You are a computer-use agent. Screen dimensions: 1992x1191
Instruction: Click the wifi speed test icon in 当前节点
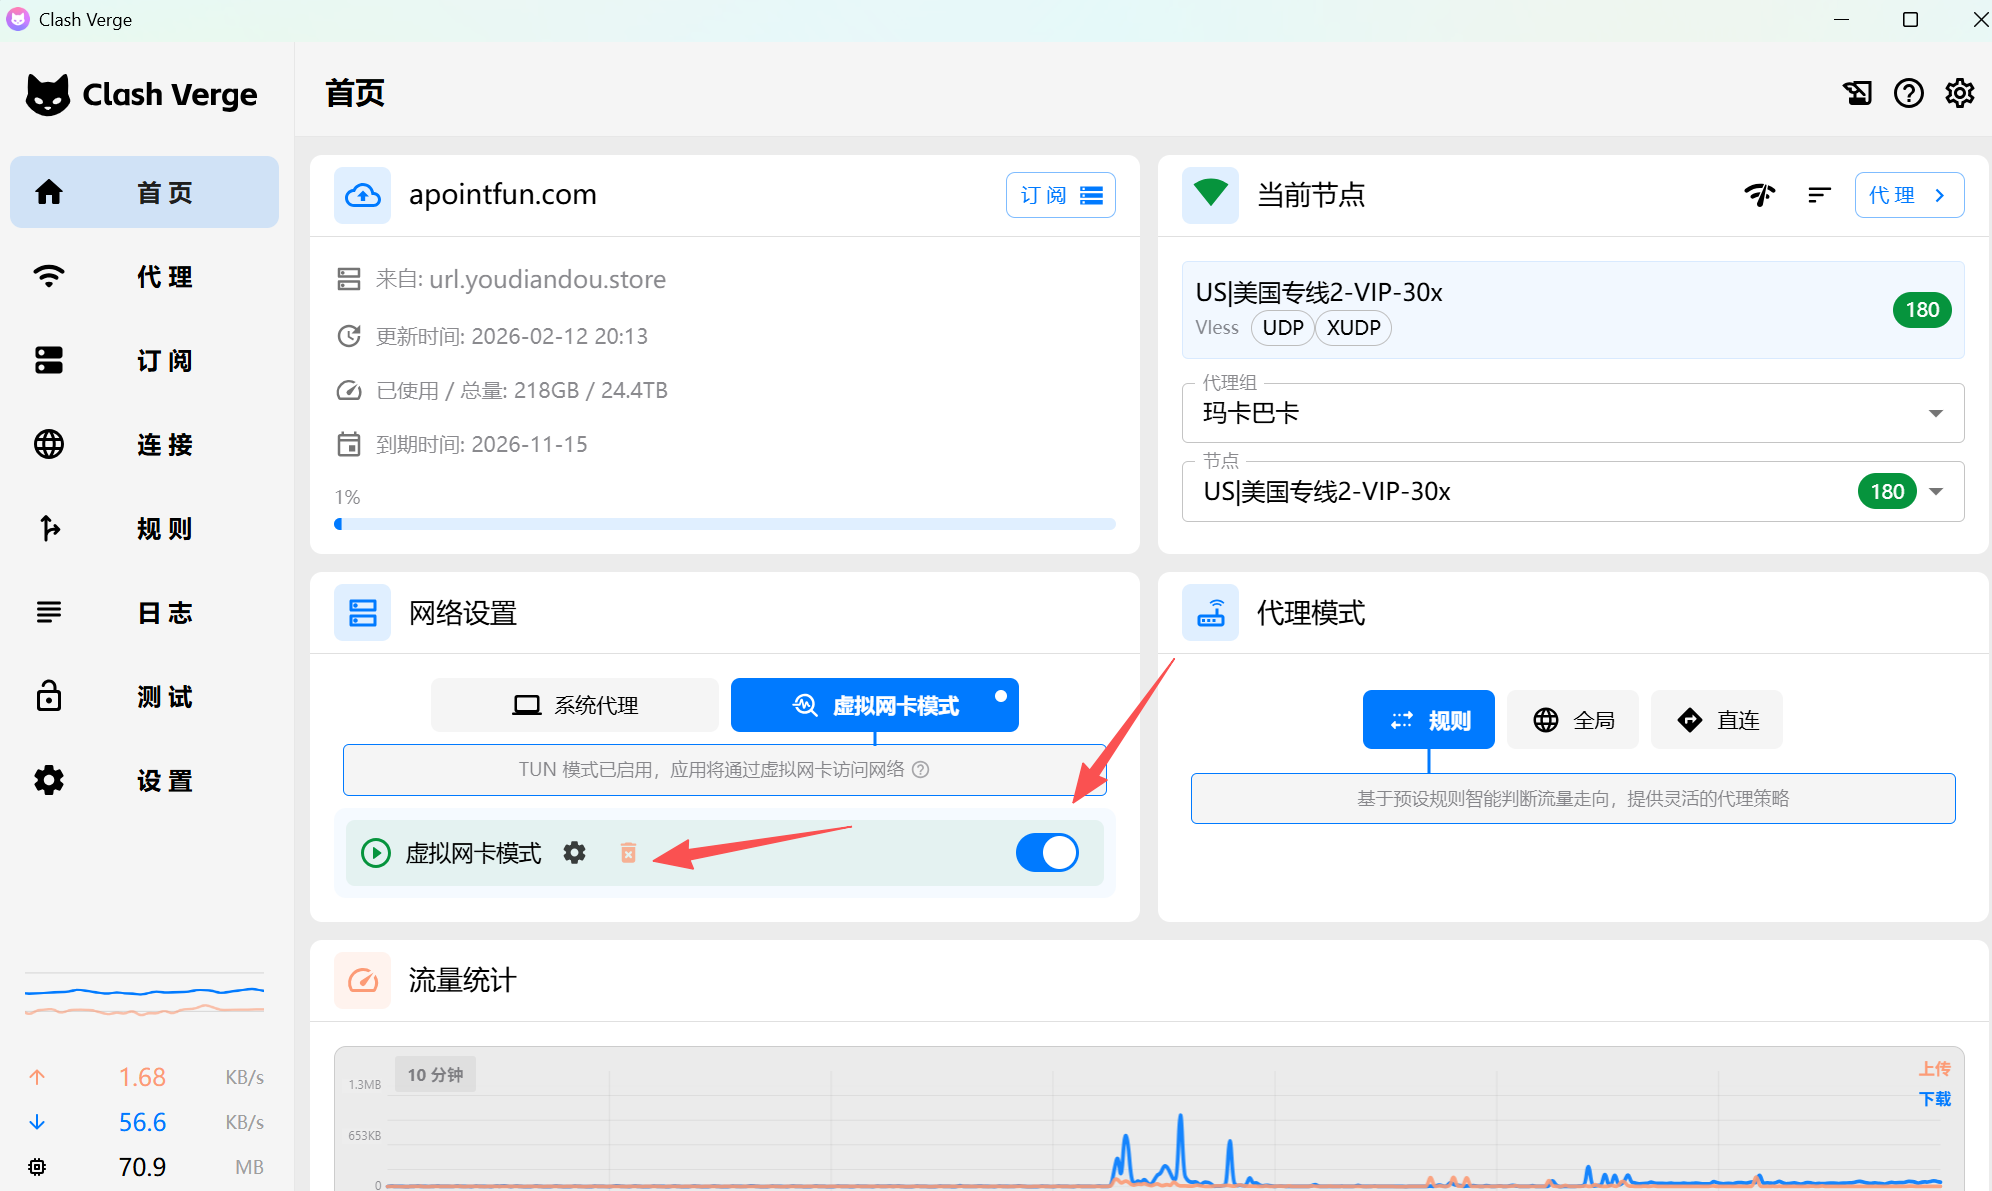pos(1760,195)
